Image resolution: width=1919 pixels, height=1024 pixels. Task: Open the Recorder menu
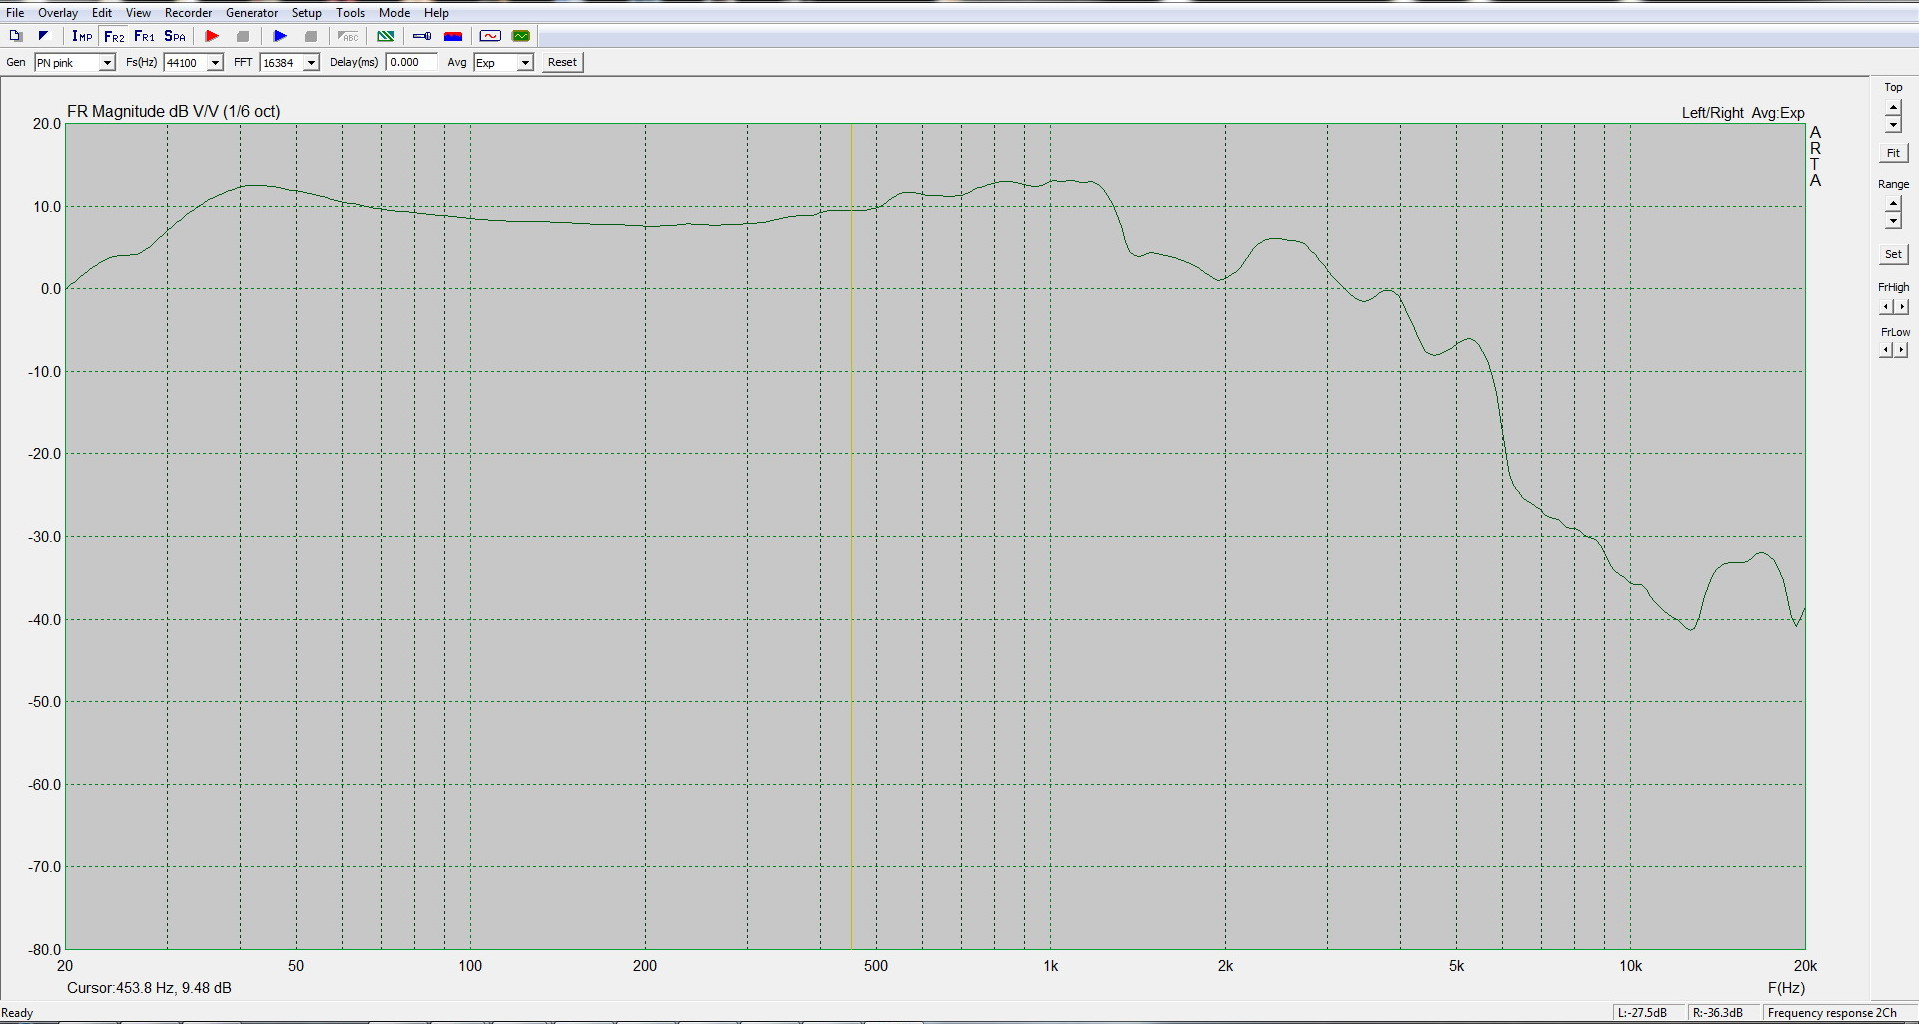coord(188,13)
